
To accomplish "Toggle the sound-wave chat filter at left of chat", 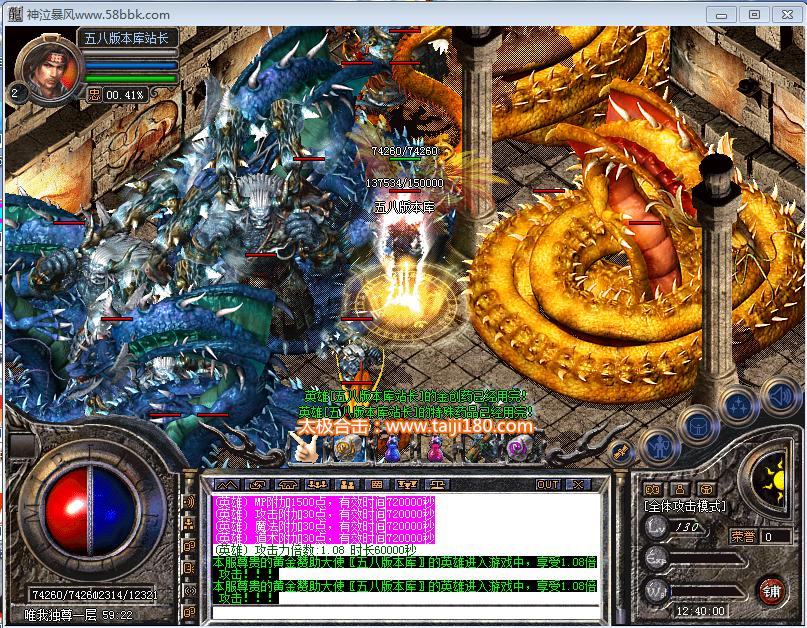I will coord(189,501).
